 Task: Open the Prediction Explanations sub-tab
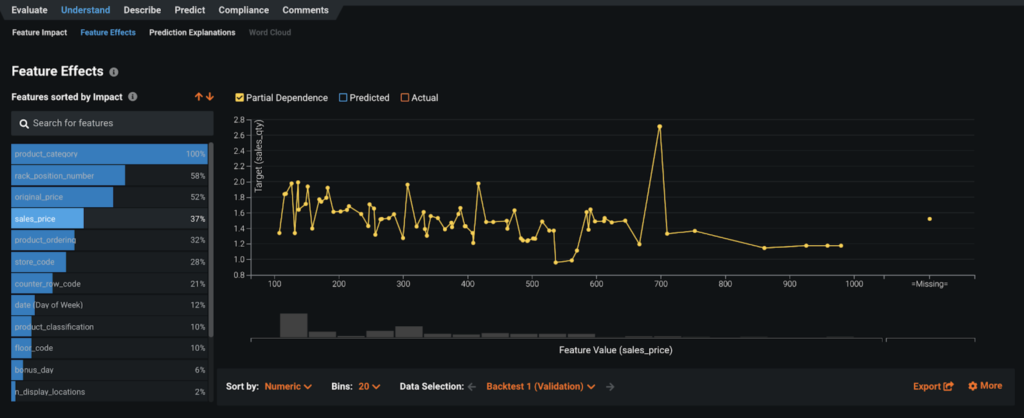192,32
